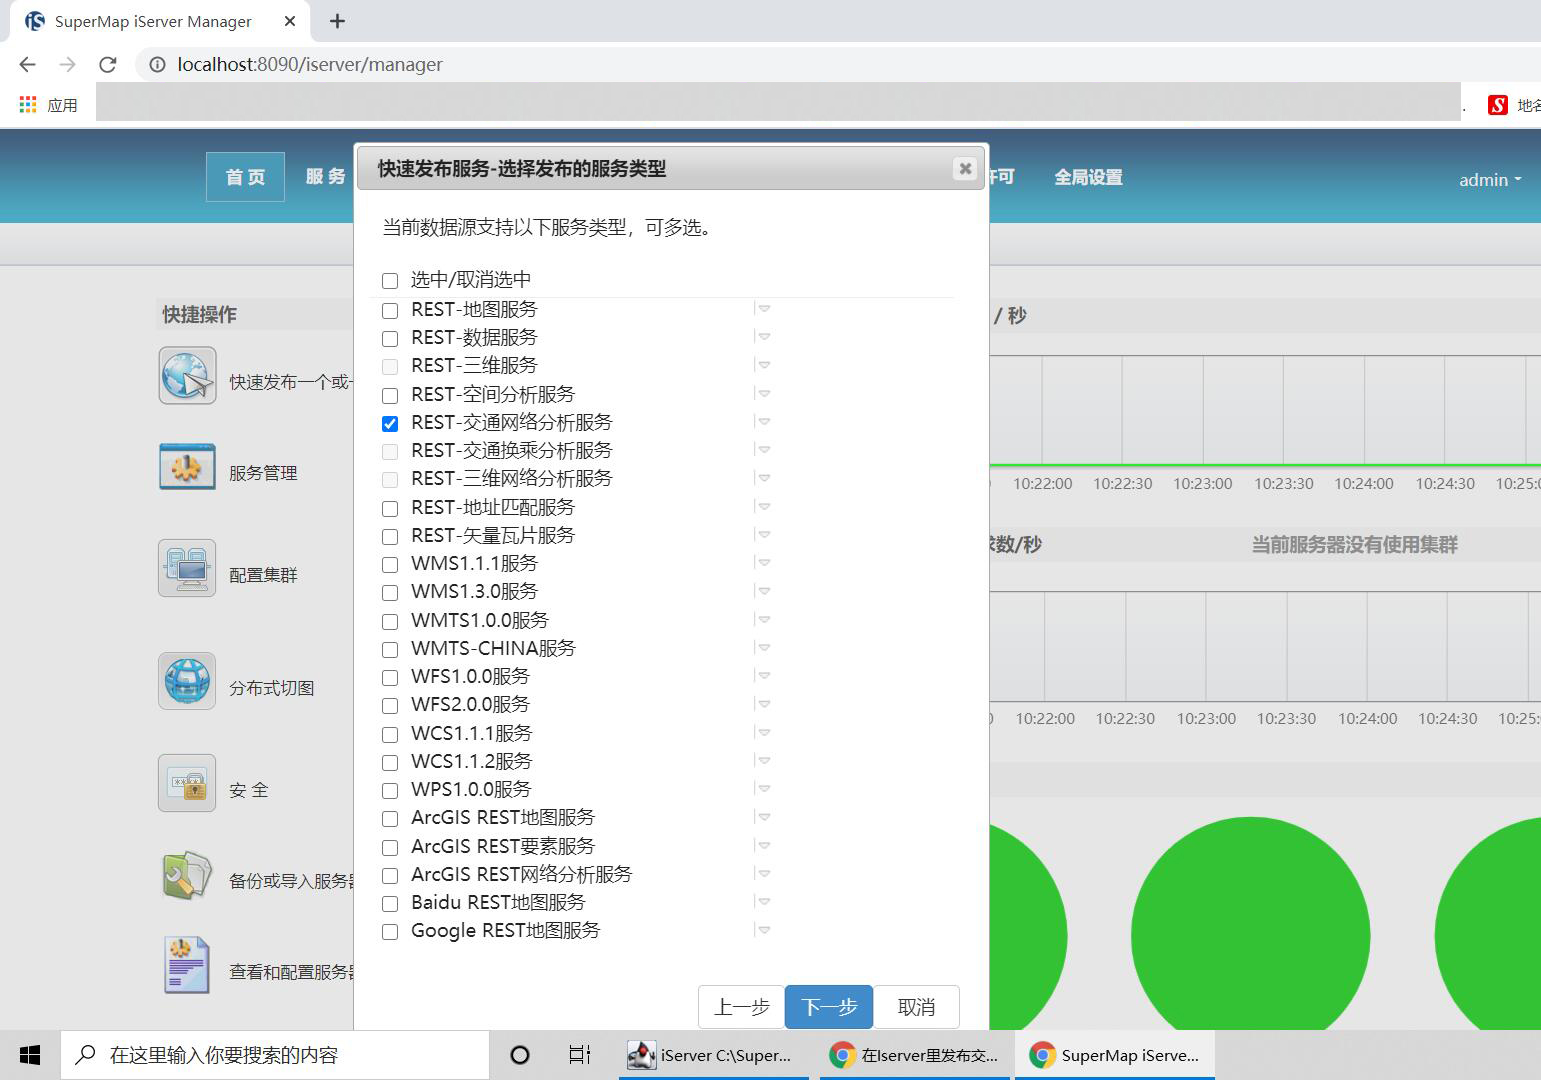Switch to 在Iserver里发布交 Chrome window
1541x1080 pixels.
pos(915,1055)
